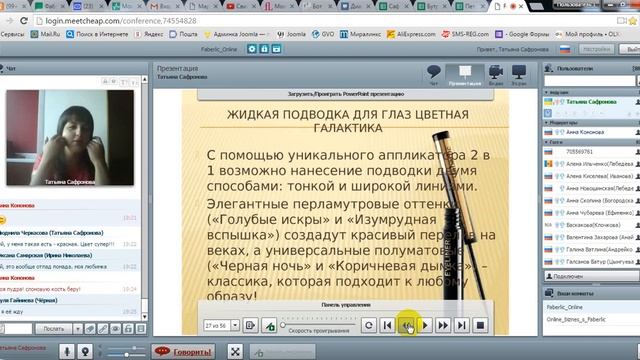Toggle the microphone button
Image resolution: width=640 pixels, height=360 pixels.
[x=67, y=351]
